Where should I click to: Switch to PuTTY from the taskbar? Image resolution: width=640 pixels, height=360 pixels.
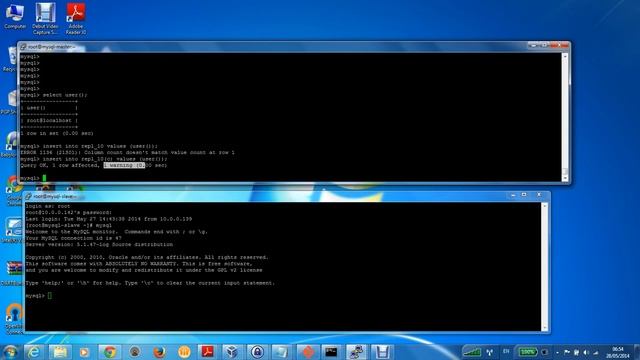[356, 352]
